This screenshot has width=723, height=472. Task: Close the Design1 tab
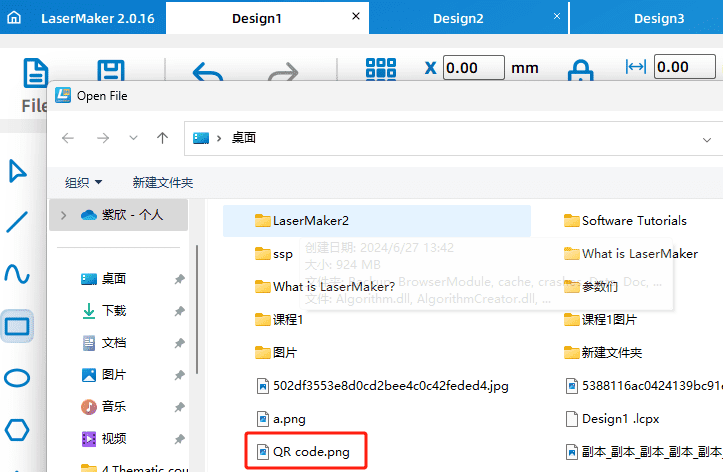point(356,16)
